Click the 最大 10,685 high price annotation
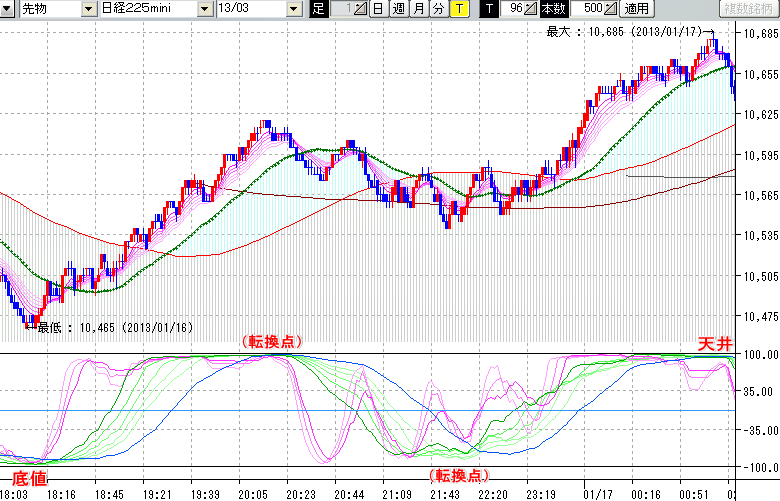This screenshot has width=780, height=501. [621, 32]
